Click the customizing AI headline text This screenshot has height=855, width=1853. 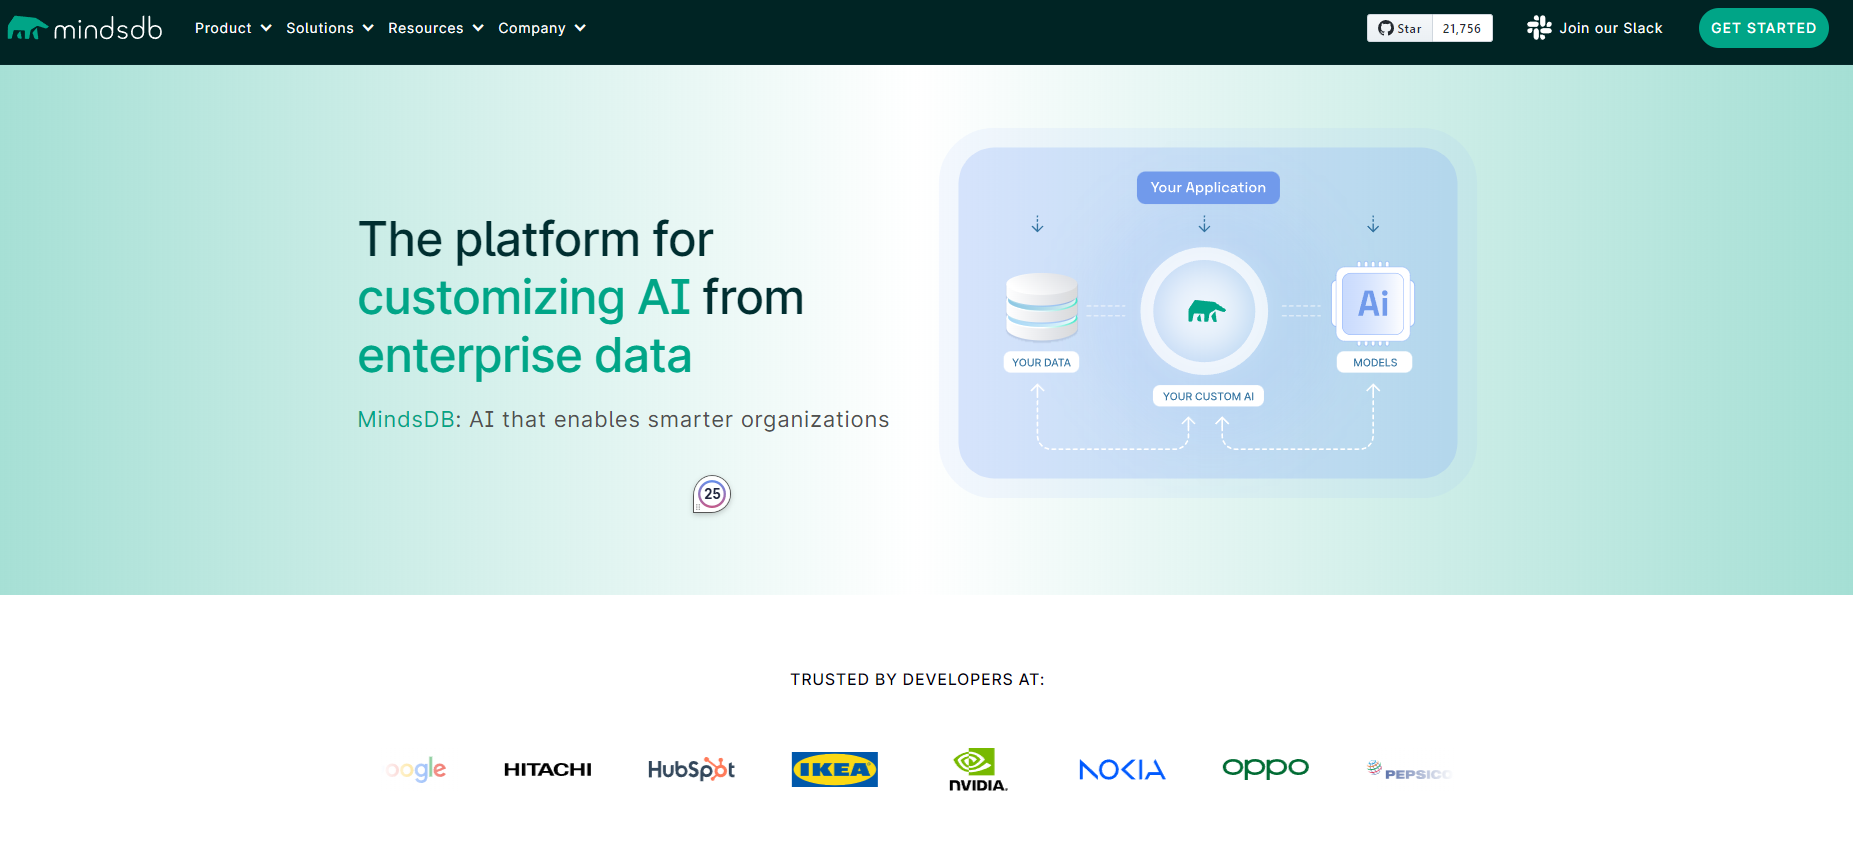(524, 297)
